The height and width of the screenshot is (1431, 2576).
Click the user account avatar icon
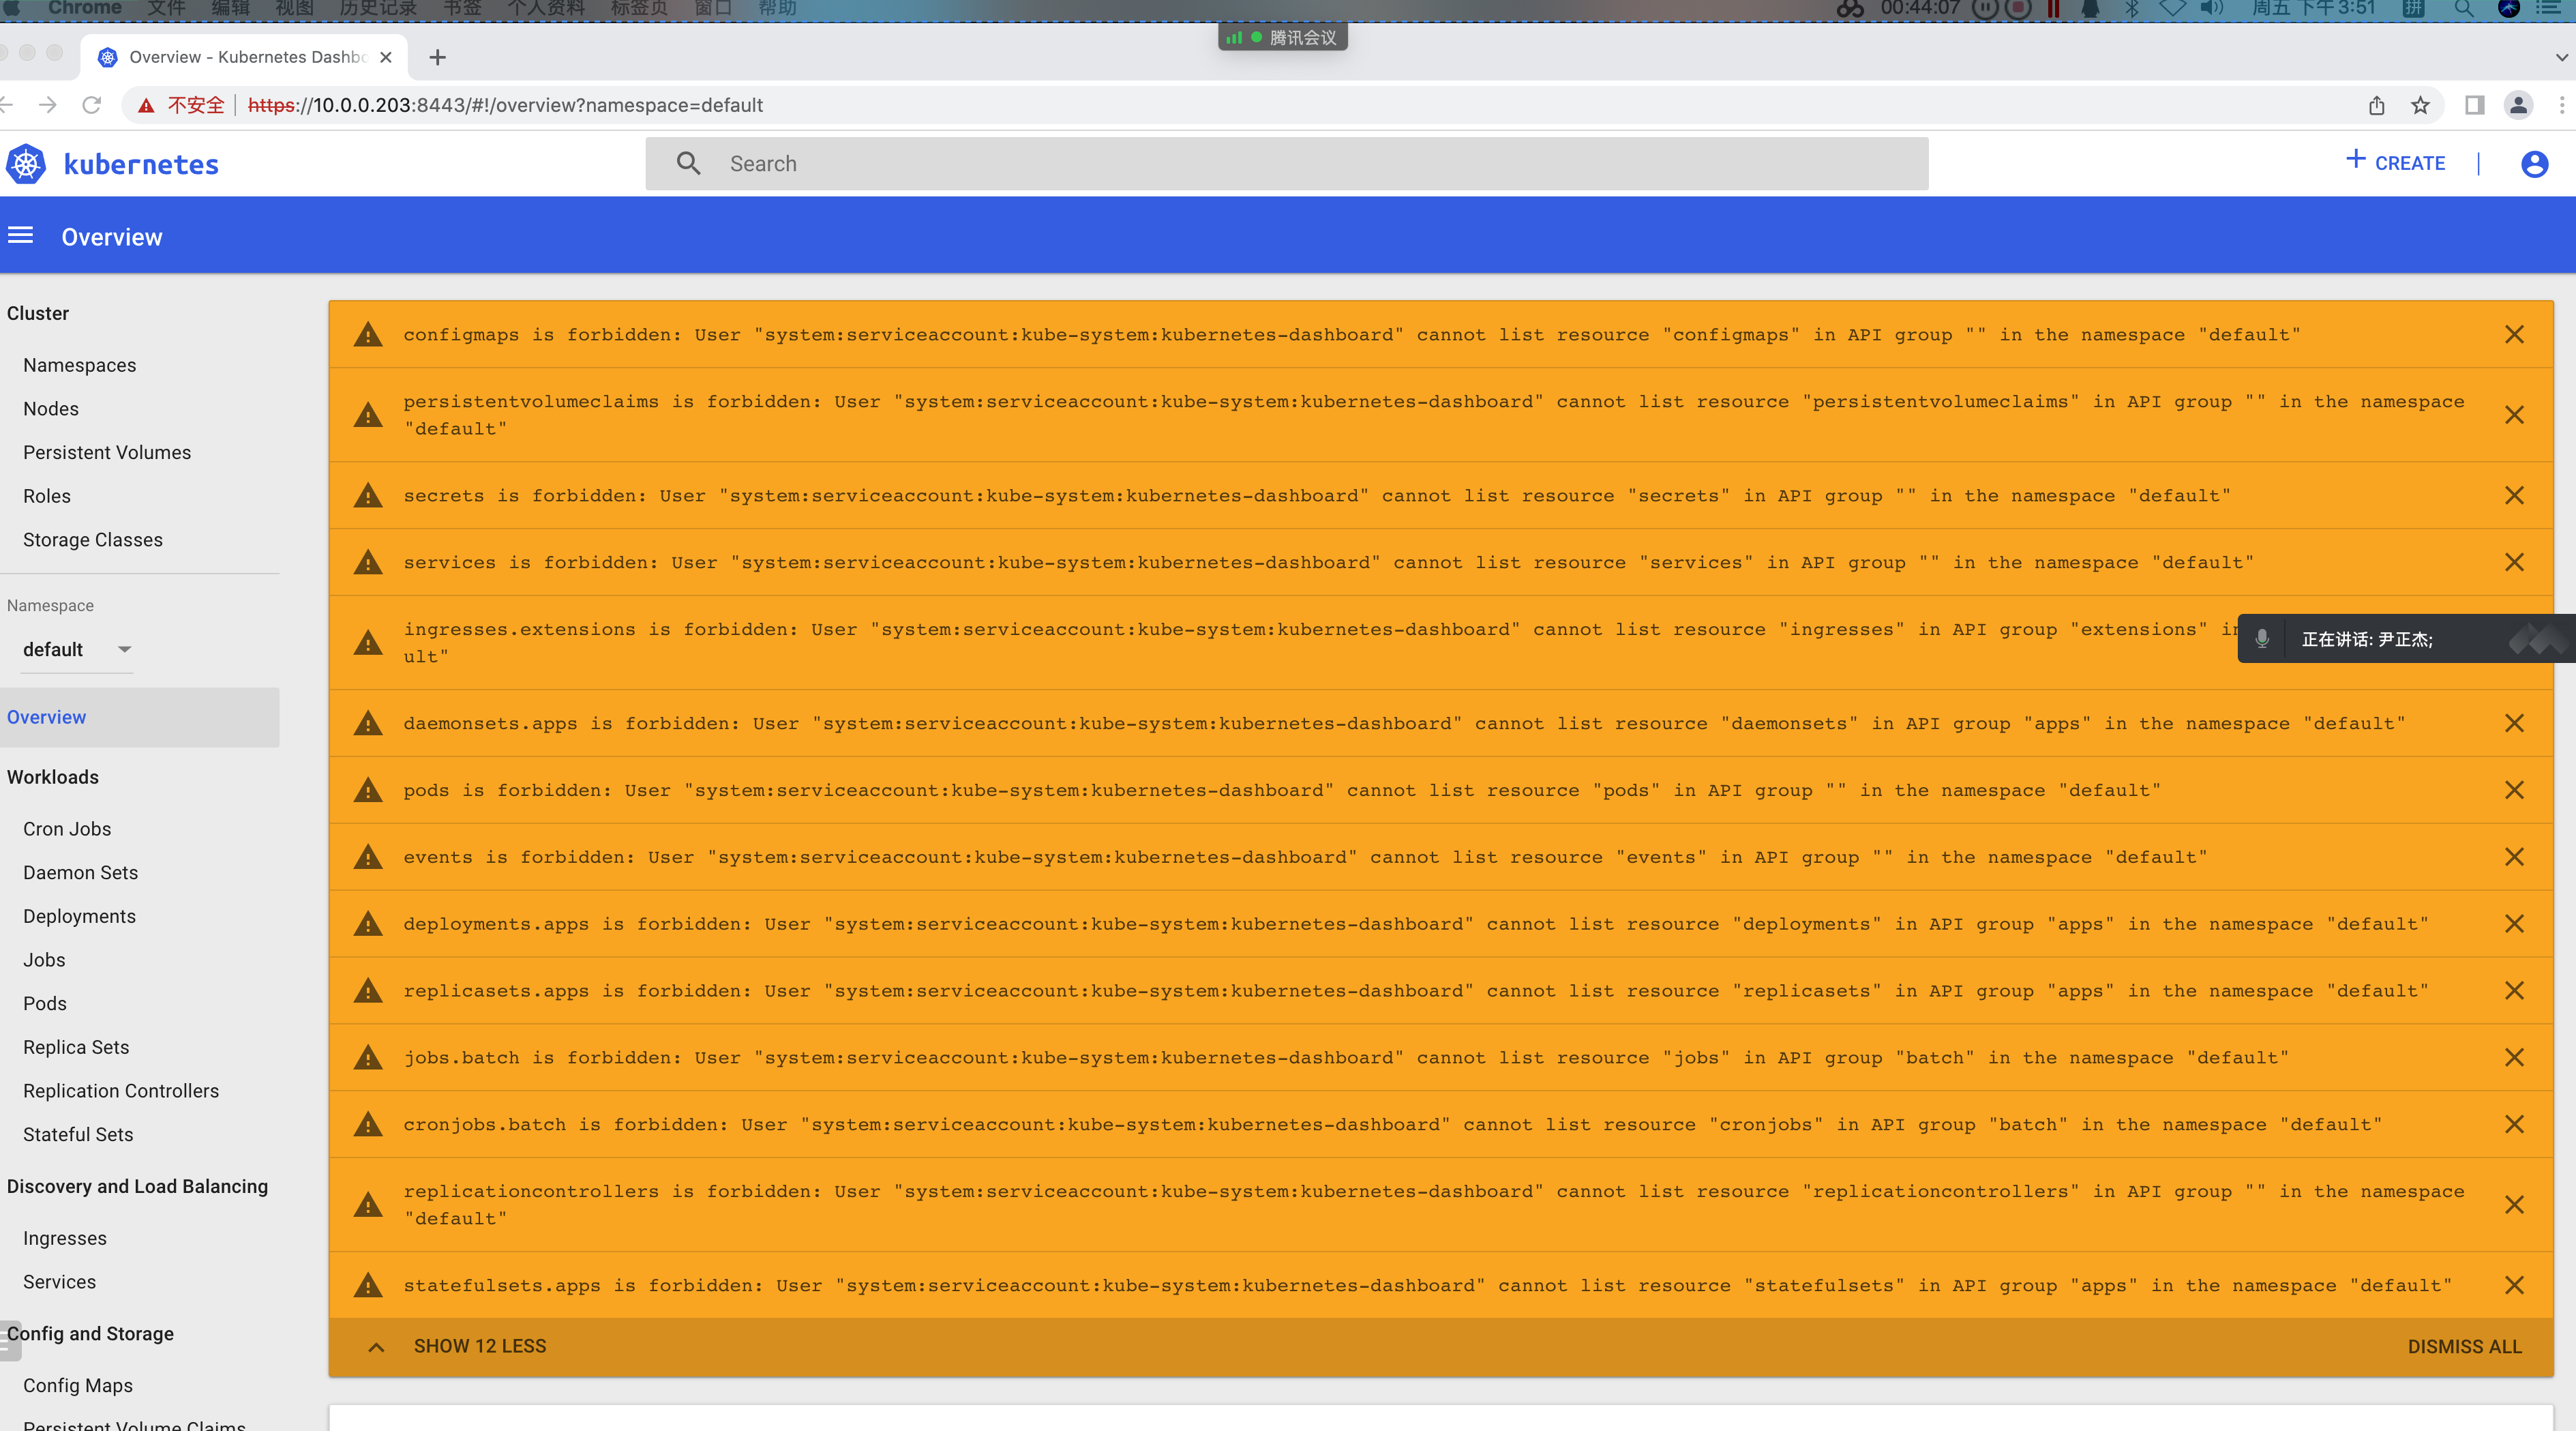coord(2534,164)
